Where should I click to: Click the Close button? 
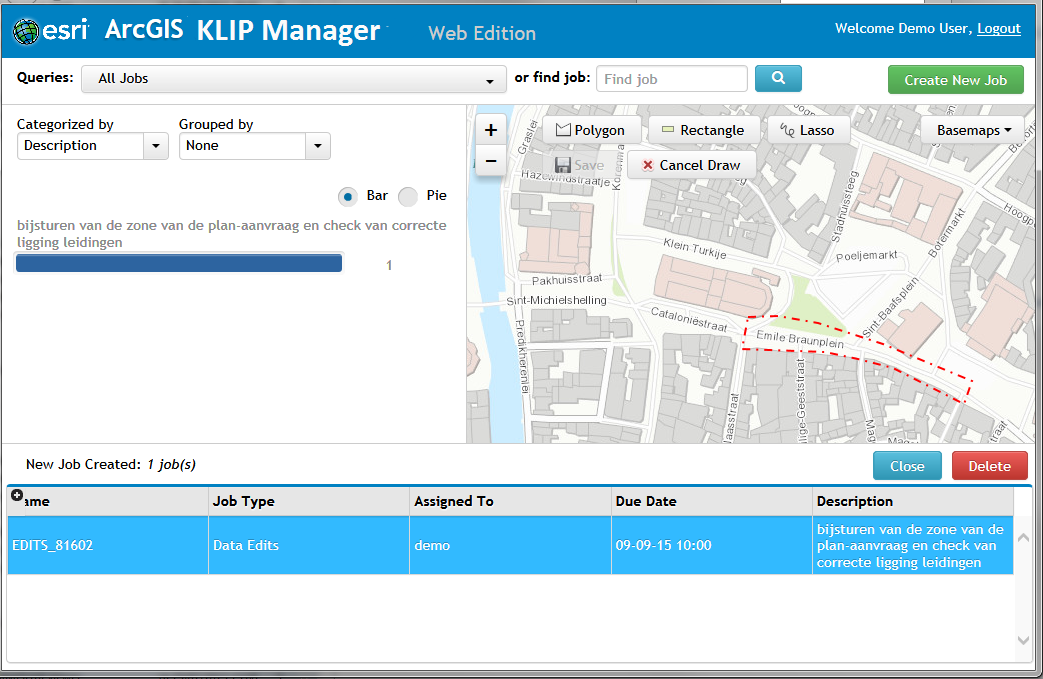tap(907, 466)
